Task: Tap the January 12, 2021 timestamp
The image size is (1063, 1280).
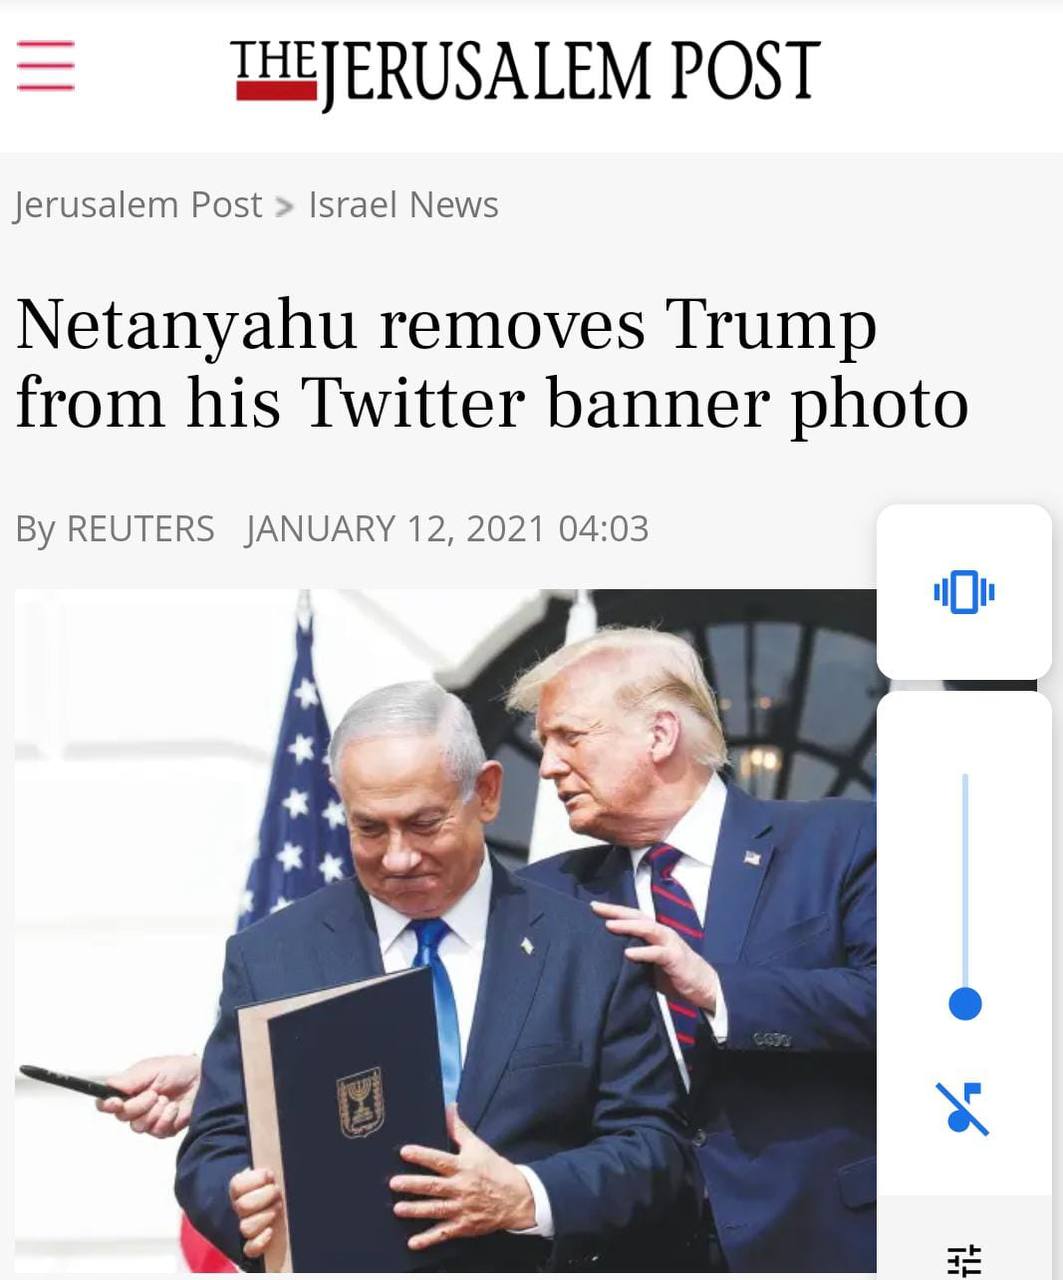Action: click(447, 528)
